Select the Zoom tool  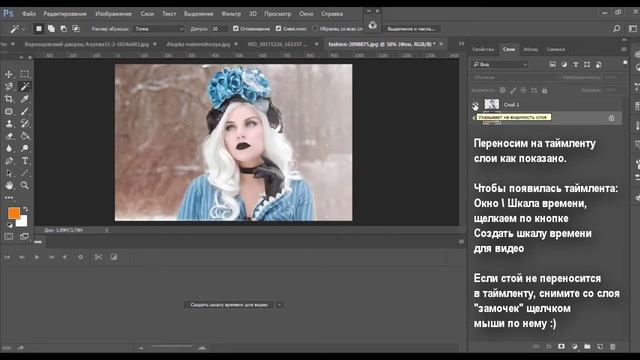point(25,185)
